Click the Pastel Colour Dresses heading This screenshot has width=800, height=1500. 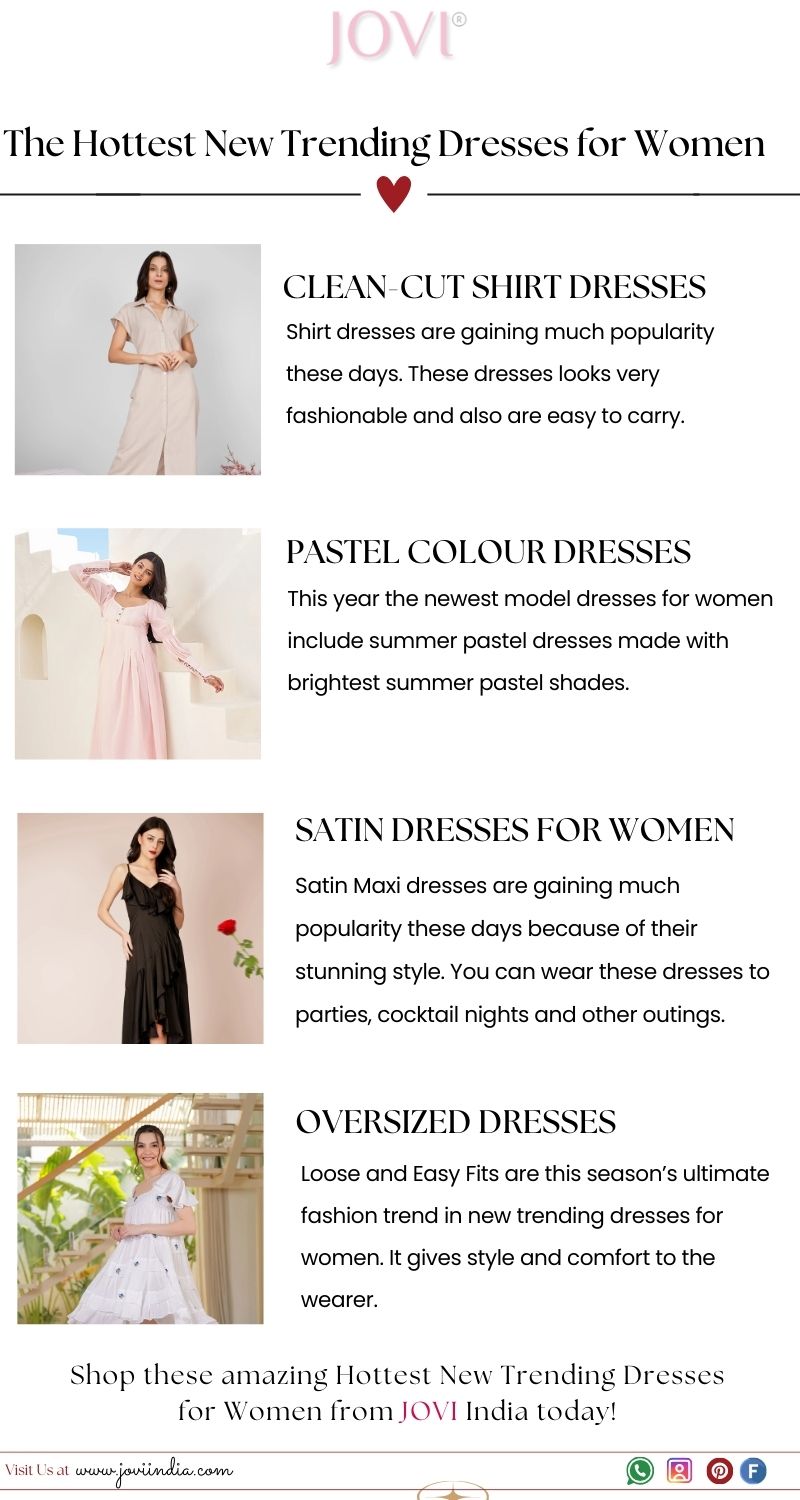489,552
